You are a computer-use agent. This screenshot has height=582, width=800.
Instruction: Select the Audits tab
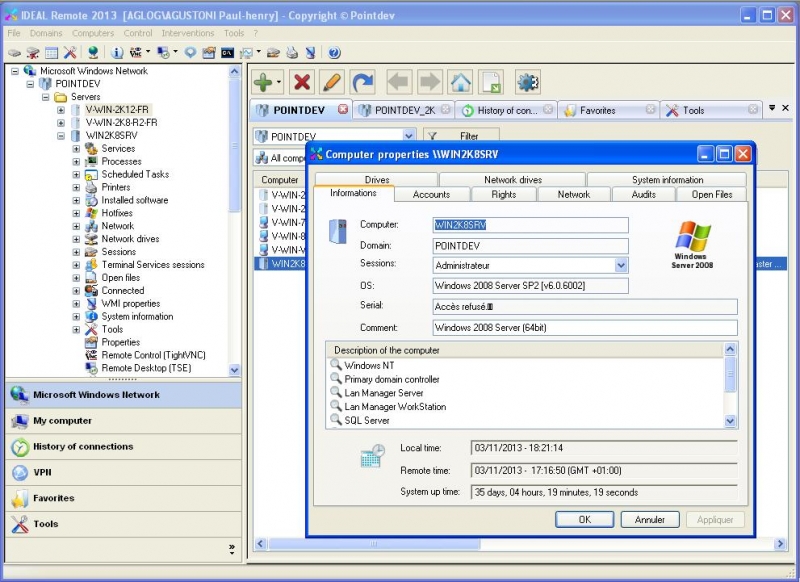[643, 194]
